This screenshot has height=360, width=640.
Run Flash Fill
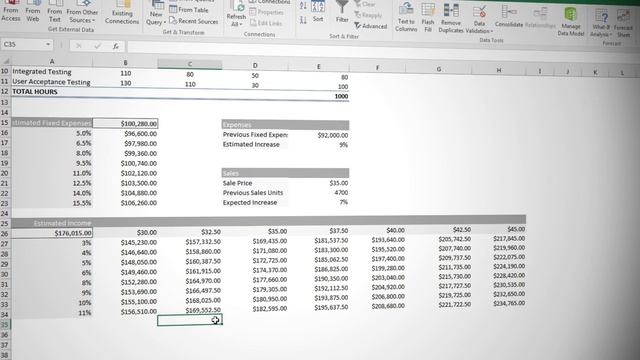pos(428,17)
